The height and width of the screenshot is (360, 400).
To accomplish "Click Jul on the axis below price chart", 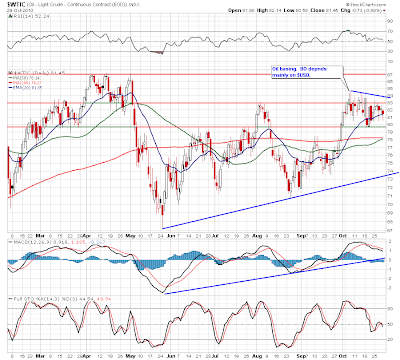I will coord(215,235).
